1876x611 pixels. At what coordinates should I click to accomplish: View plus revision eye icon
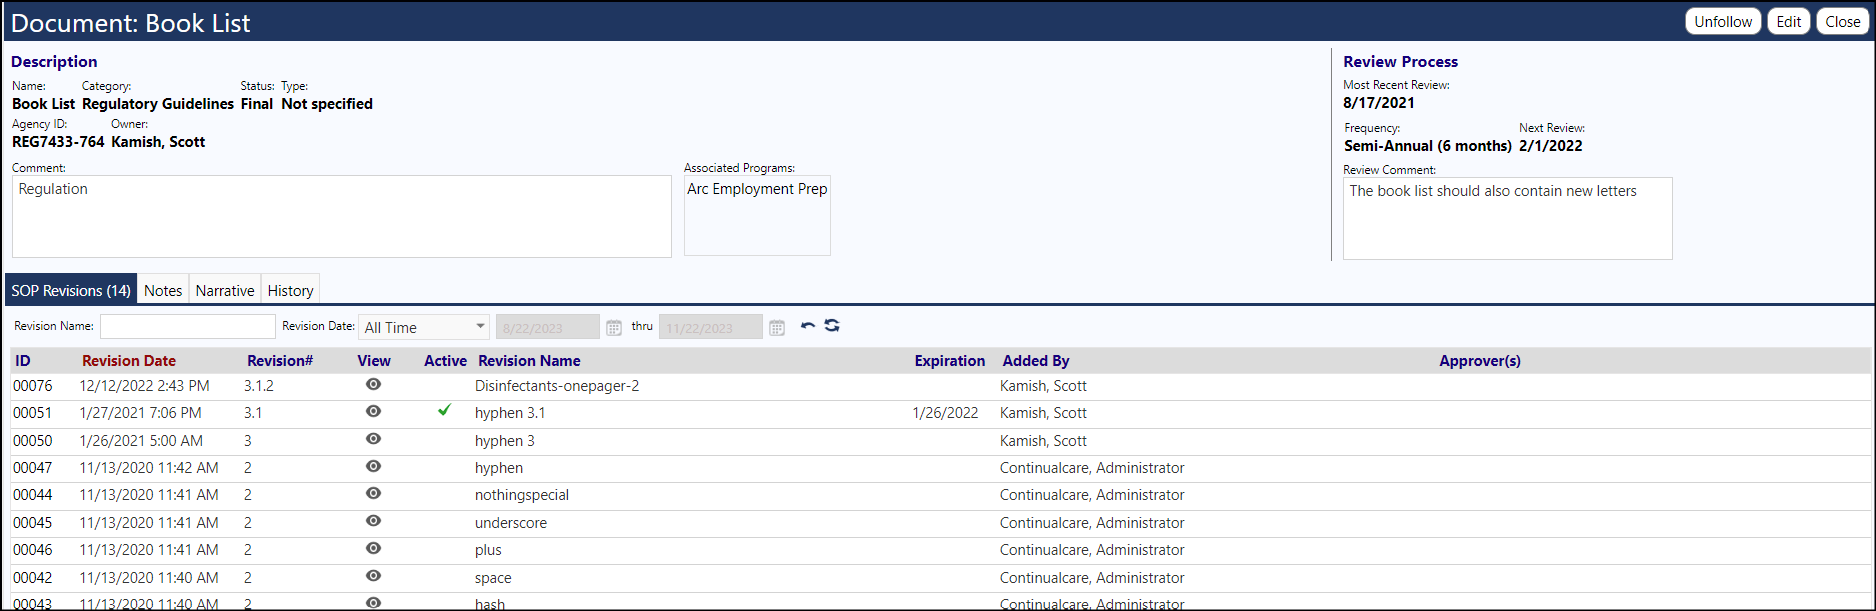pyautogui.click(x=373, y=549)
